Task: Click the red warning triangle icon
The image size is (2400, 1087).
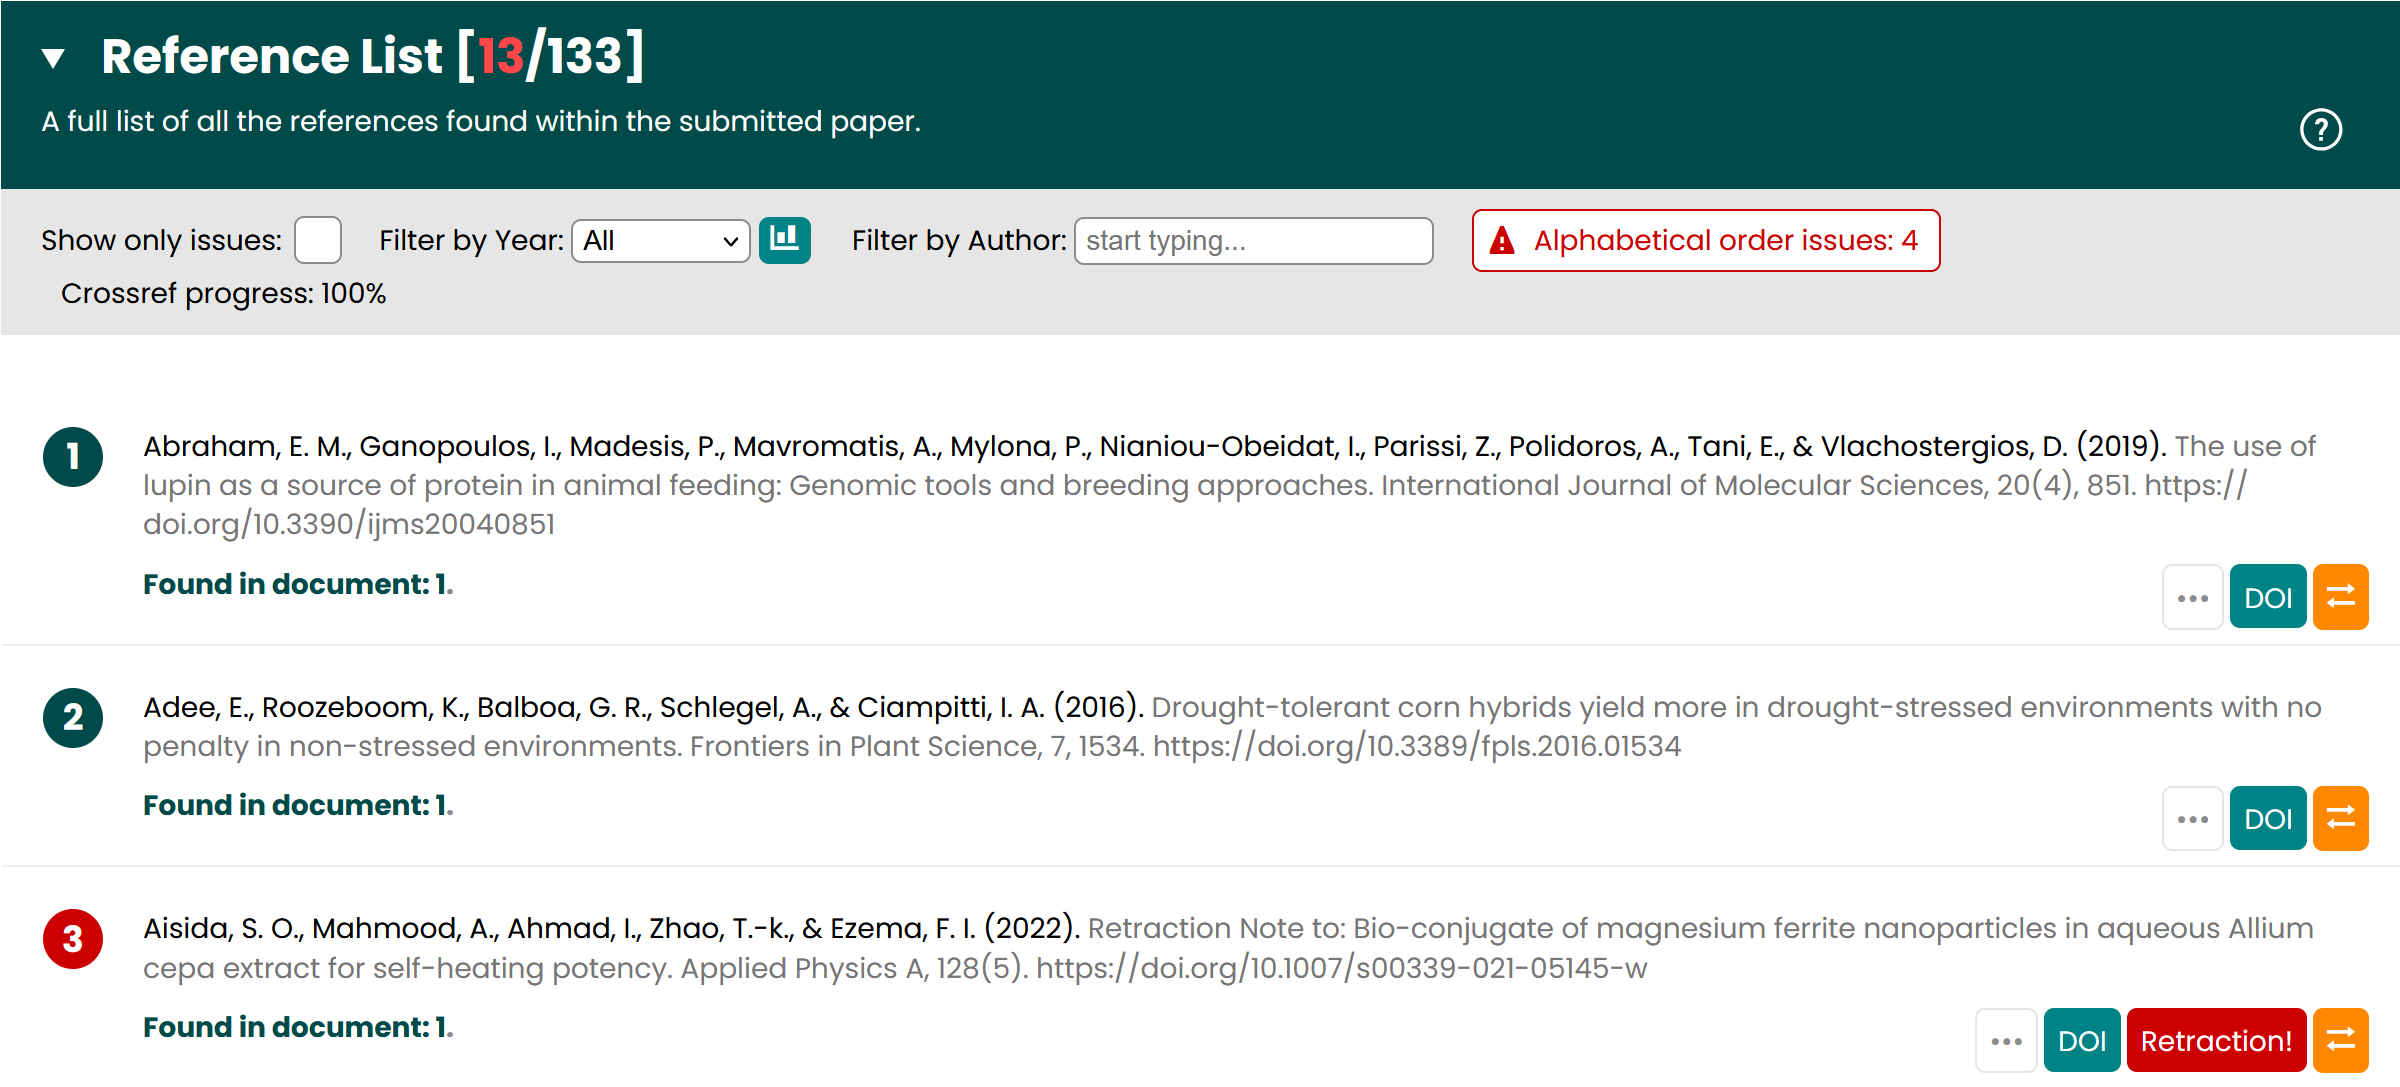Action: 1502,241
